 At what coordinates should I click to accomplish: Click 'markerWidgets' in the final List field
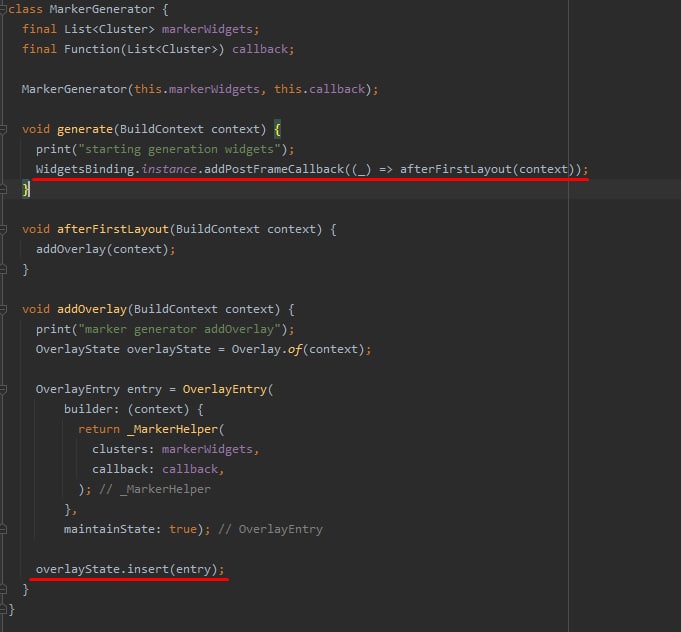click(207, 29)
